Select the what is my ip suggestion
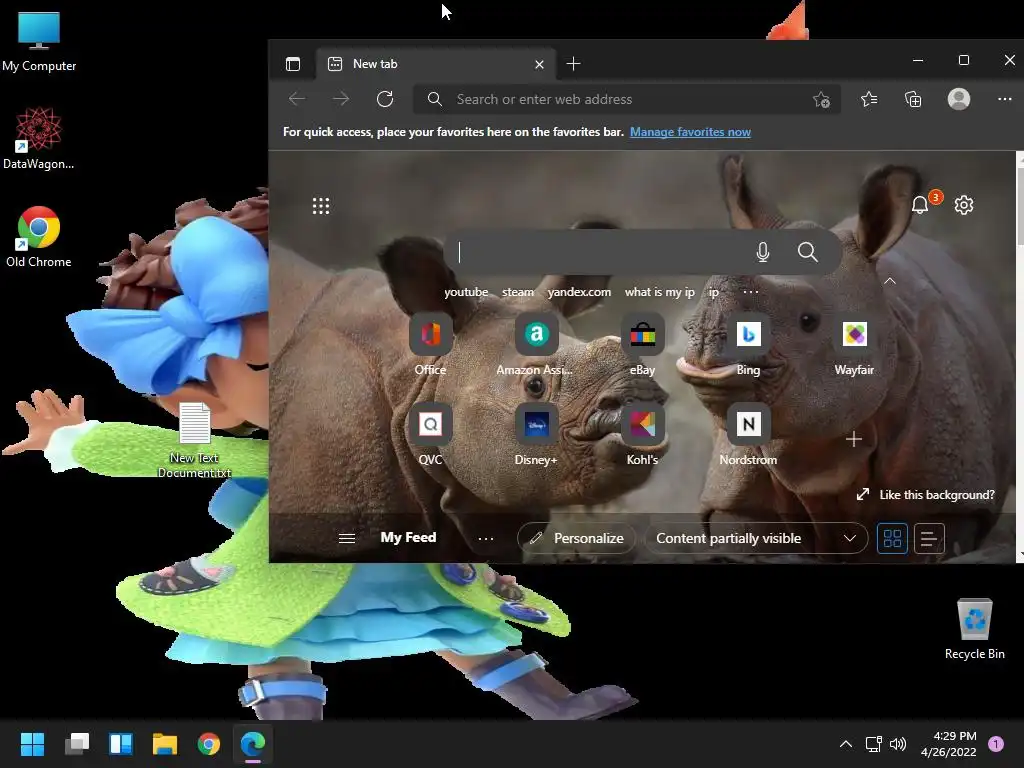The image size is (1024, 768). pos(660,292)
